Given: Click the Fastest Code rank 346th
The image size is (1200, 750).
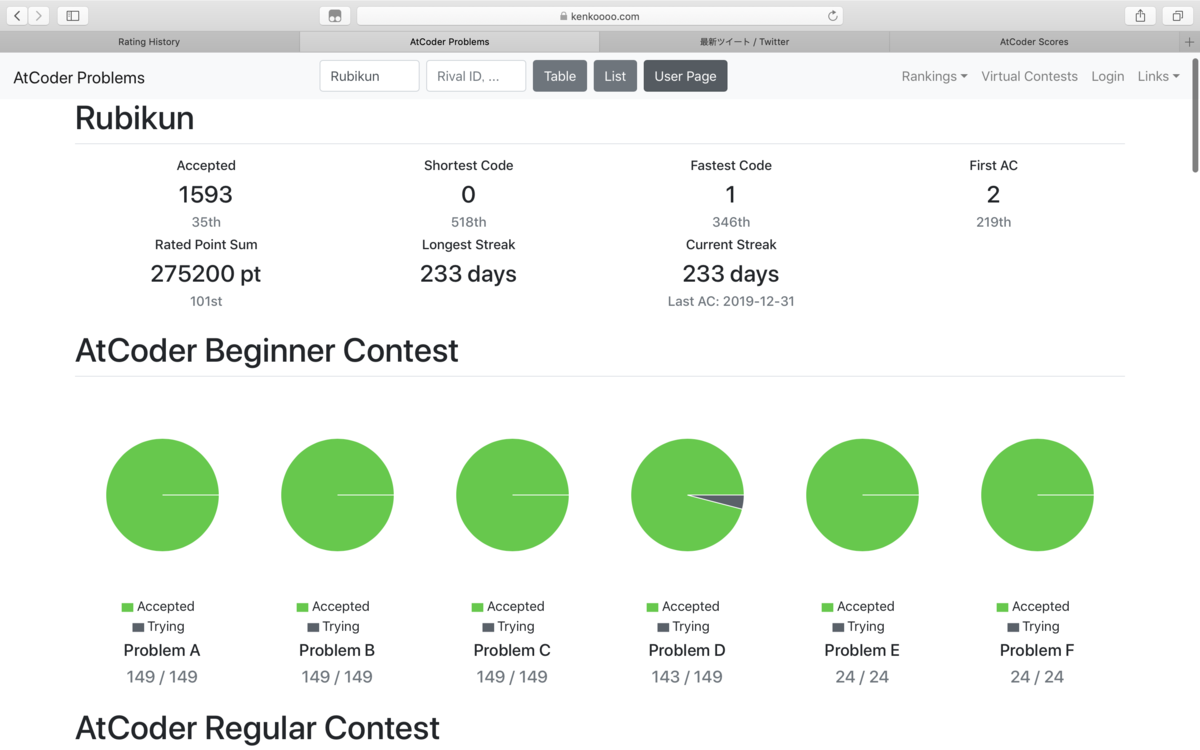Looking at the screenshot, I should tap(731, 222).
